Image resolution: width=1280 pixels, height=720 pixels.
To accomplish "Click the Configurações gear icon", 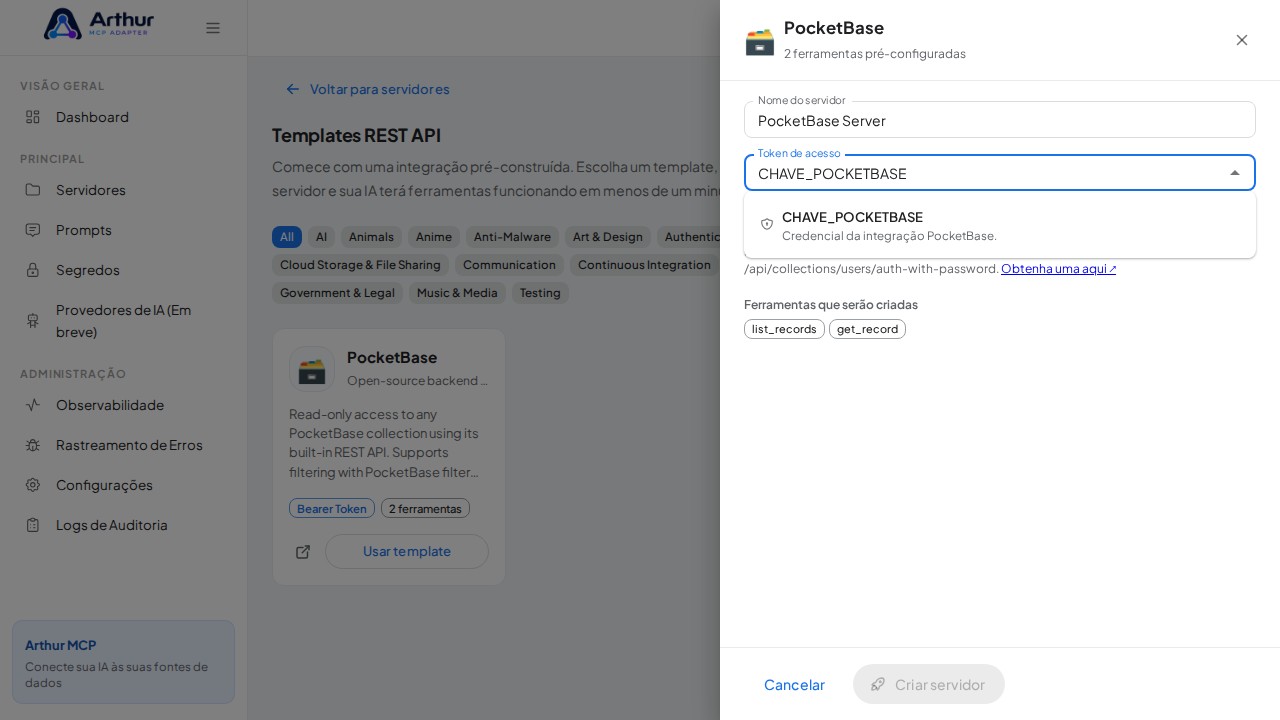I will (33, 485).
